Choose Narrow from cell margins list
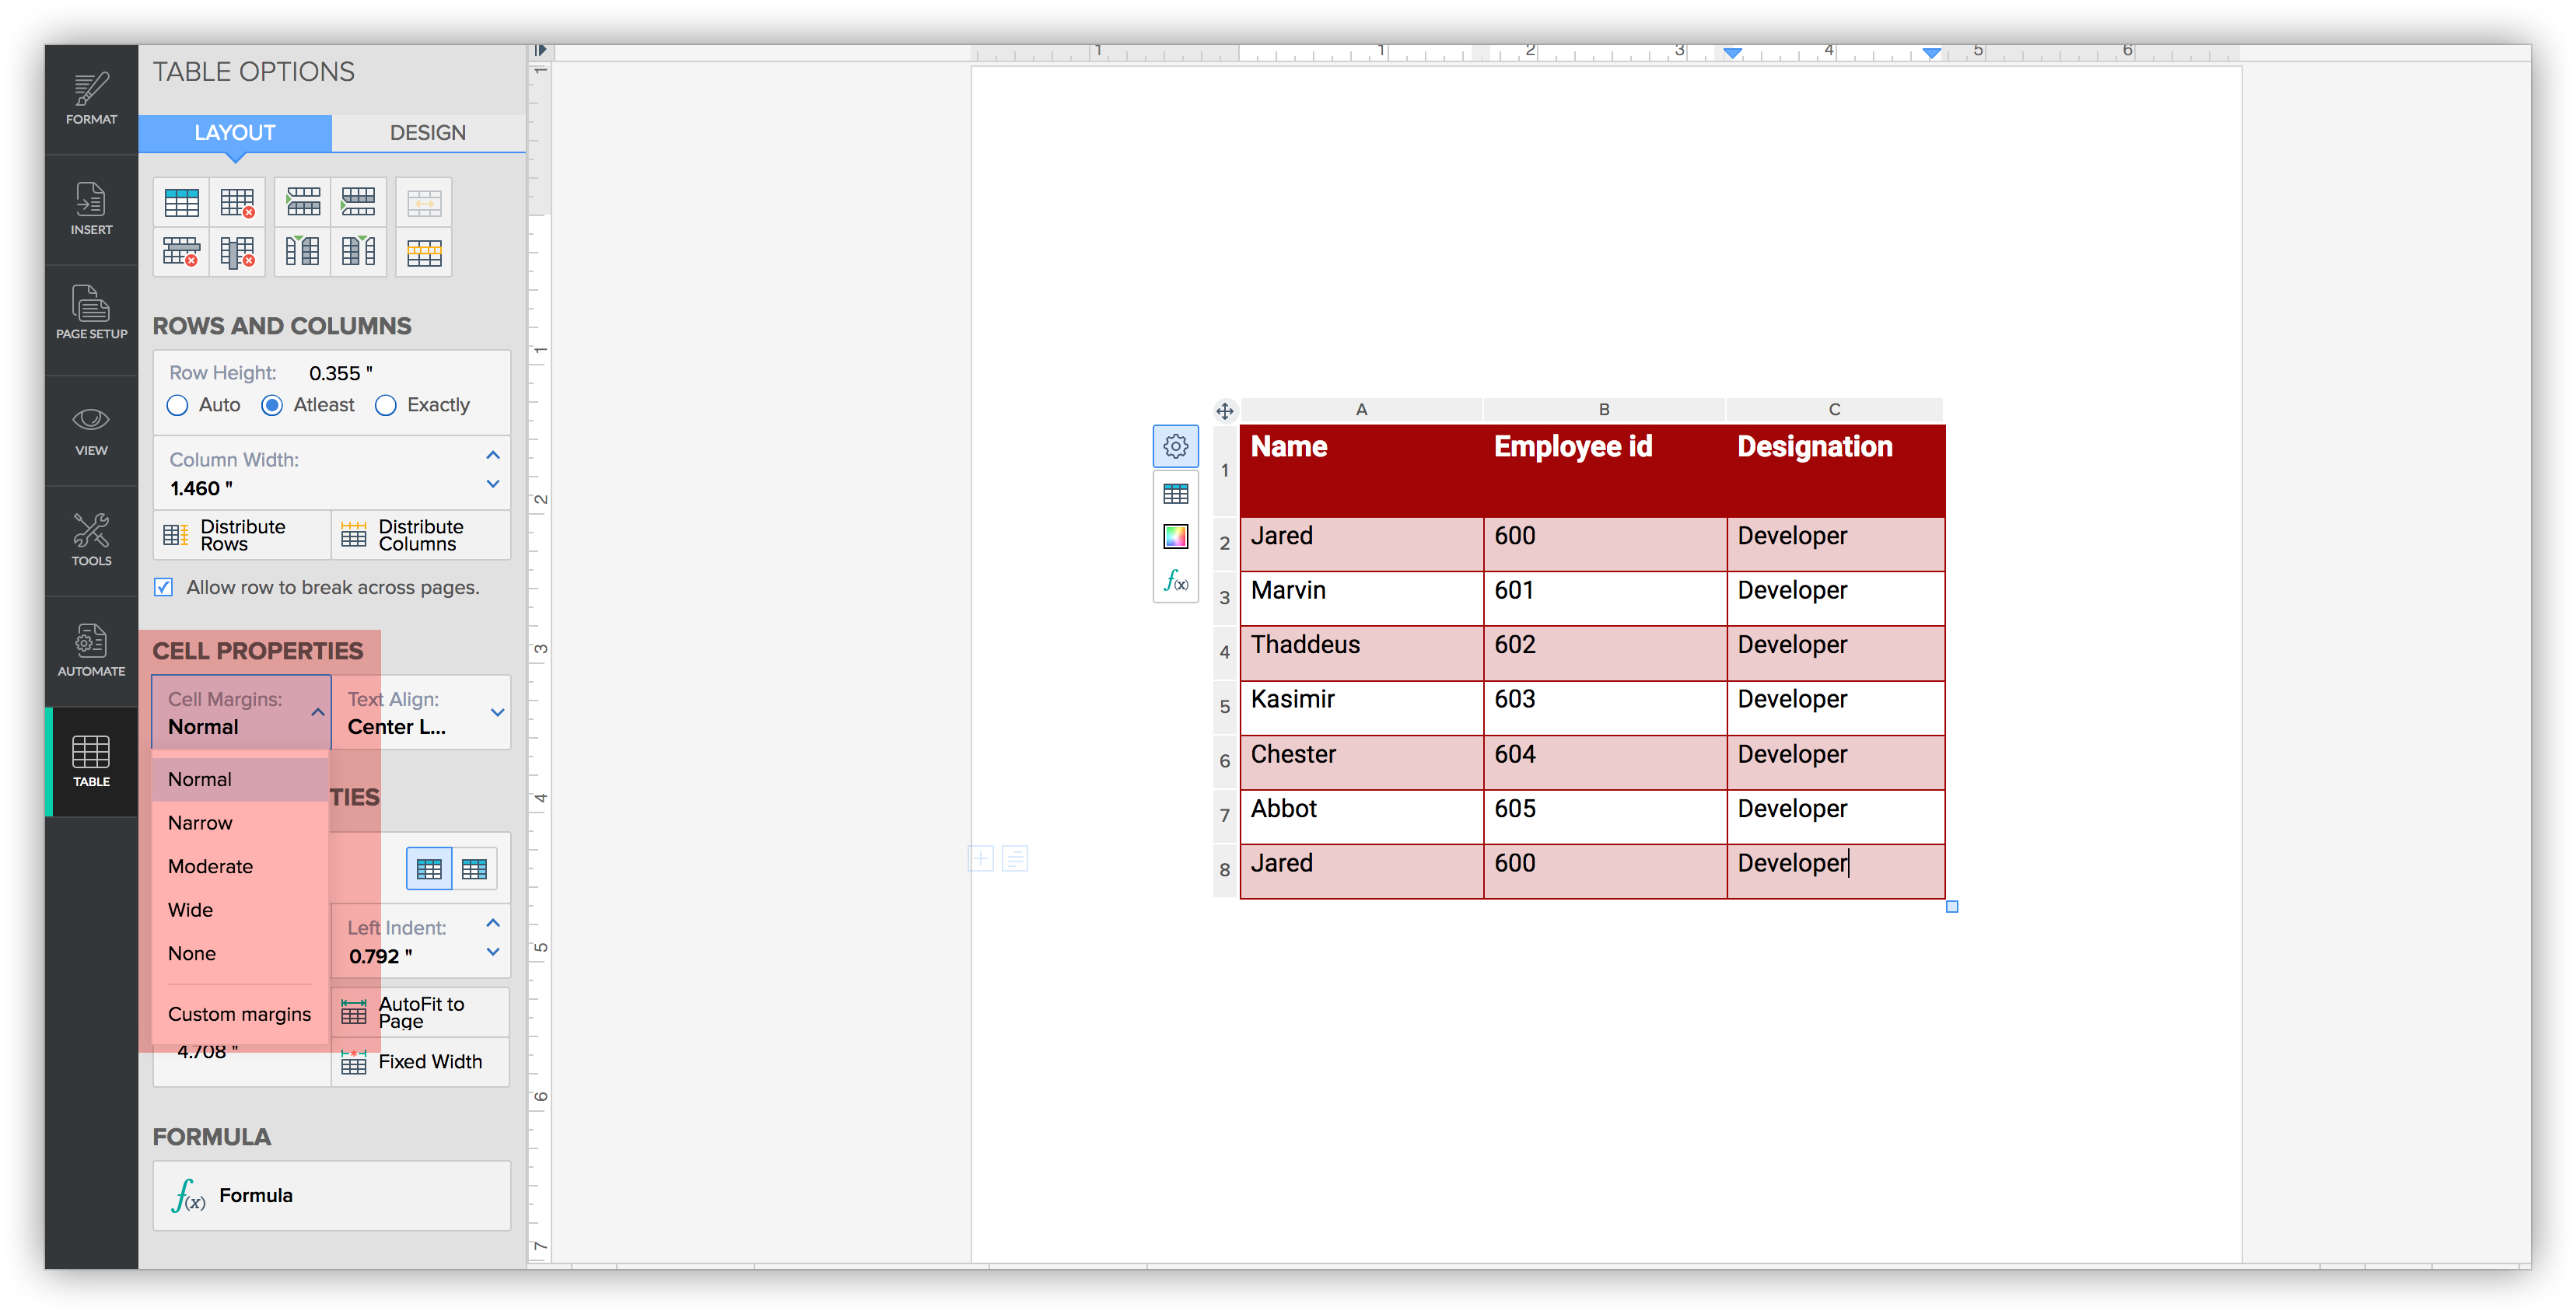The image size is (2576, 1314). tap(200, 822)
